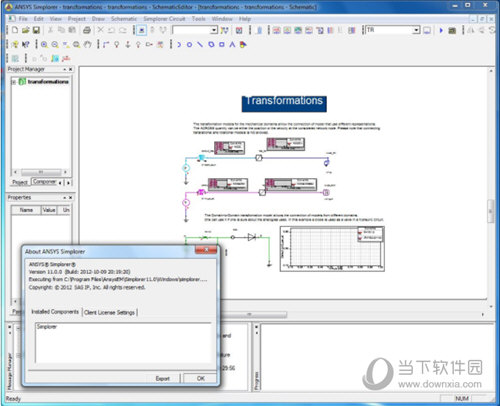Select the highlighted select-mode toolbar icon
Image resolution: width=500 pixels, height=406 pixels.
[142, 30]
